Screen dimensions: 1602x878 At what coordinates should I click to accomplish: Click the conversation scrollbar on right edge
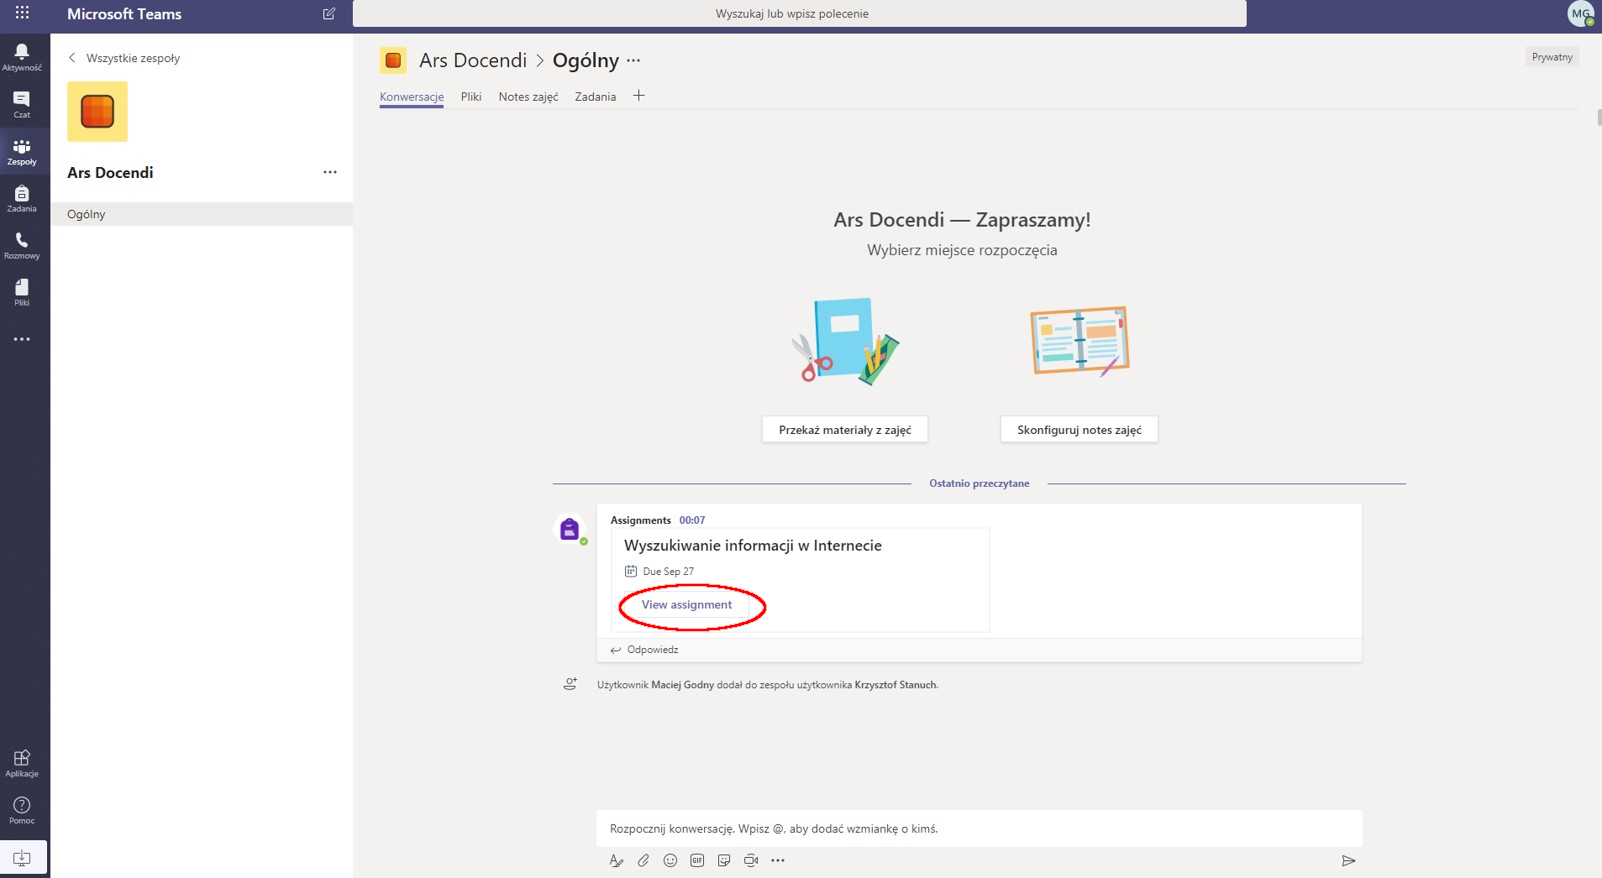1598,117
